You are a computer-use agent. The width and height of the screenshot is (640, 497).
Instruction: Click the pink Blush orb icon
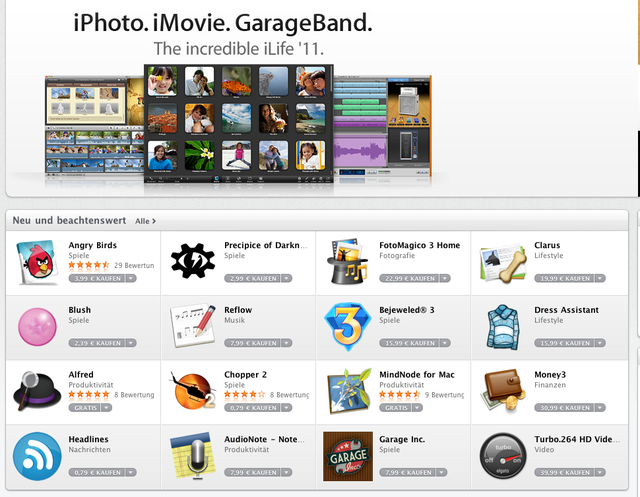tap(37, 327)
